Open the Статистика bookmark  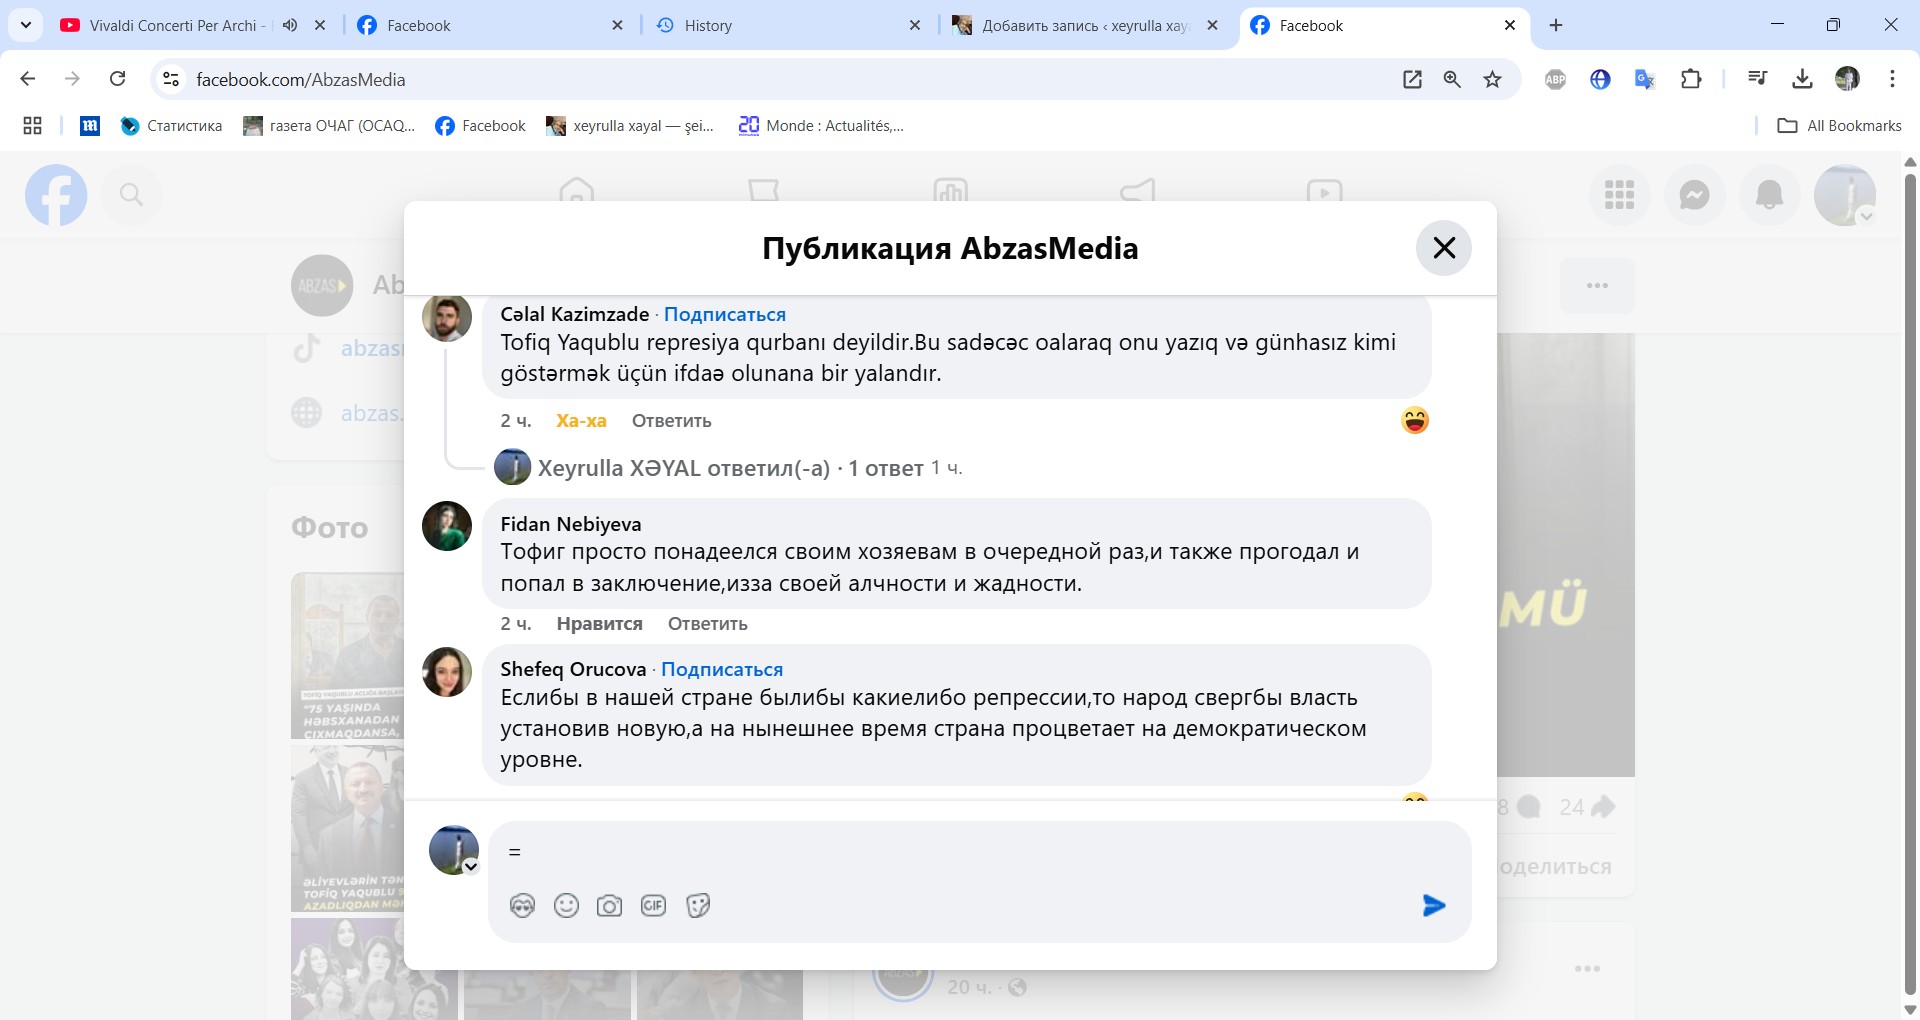172,126
